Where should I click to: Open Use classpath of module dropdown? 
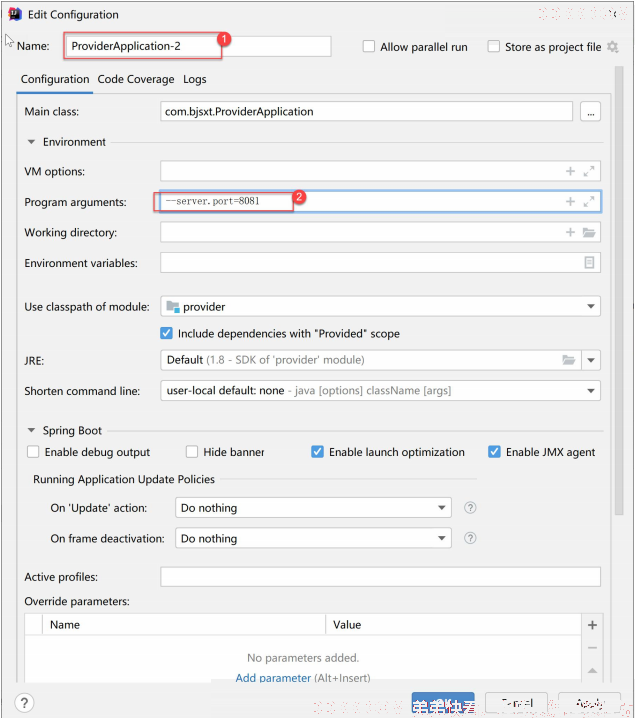tap(380, 306)
